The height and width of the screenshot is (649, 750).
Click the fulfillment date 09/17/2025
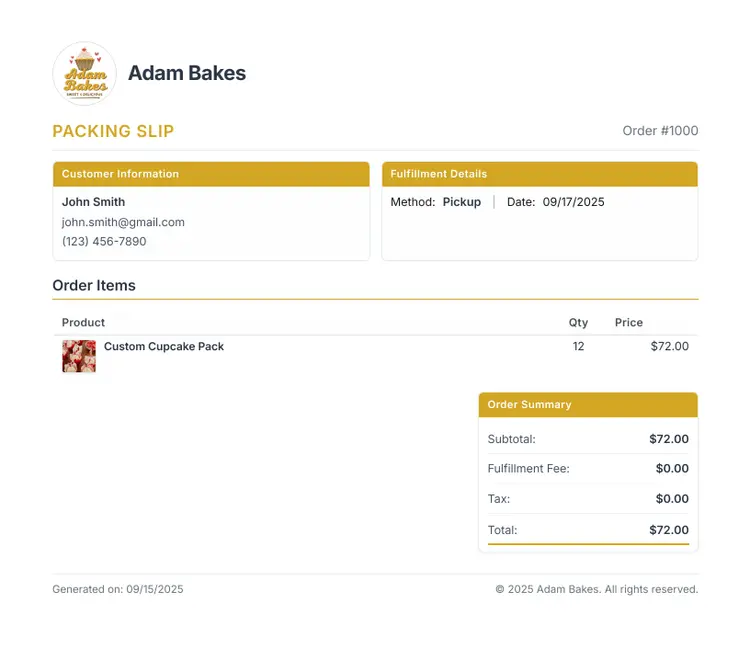coord(574,202)
